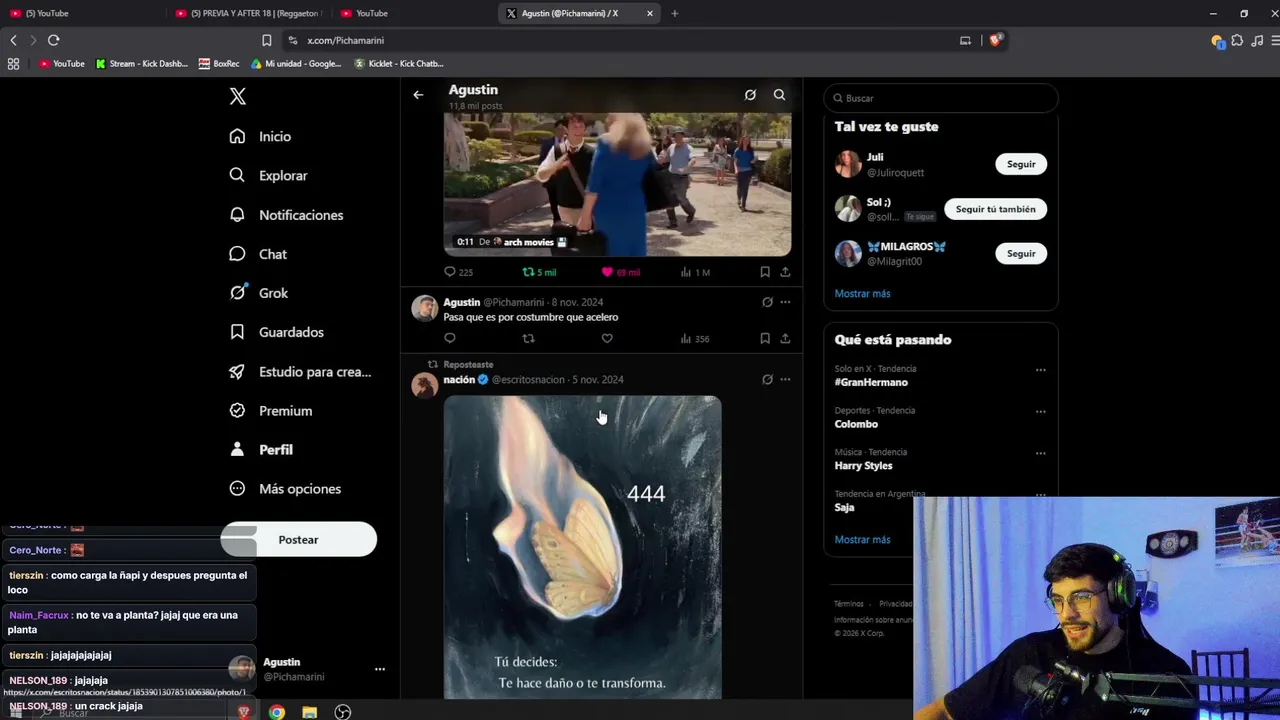Open Explorar from the sidebar

point(268,175)
